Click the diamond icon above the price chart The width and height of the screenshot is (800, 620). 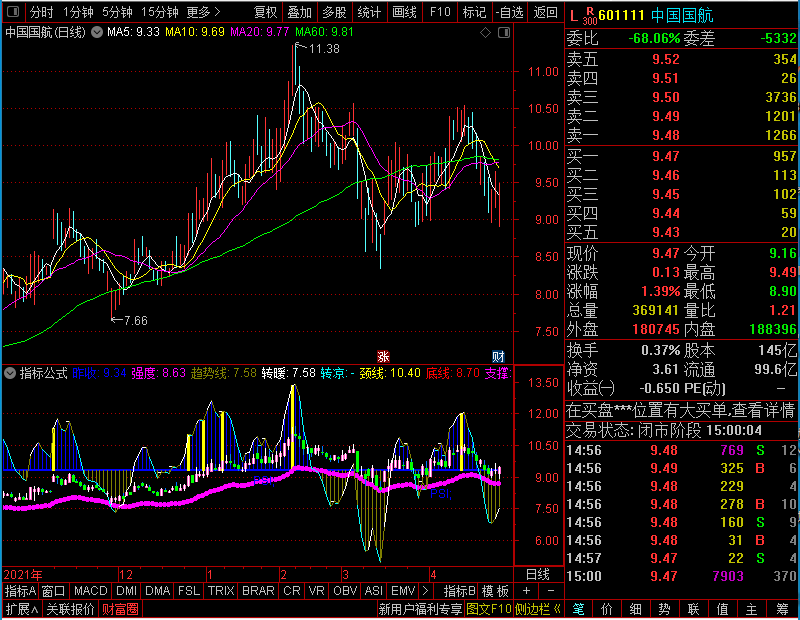click(486, 33)
